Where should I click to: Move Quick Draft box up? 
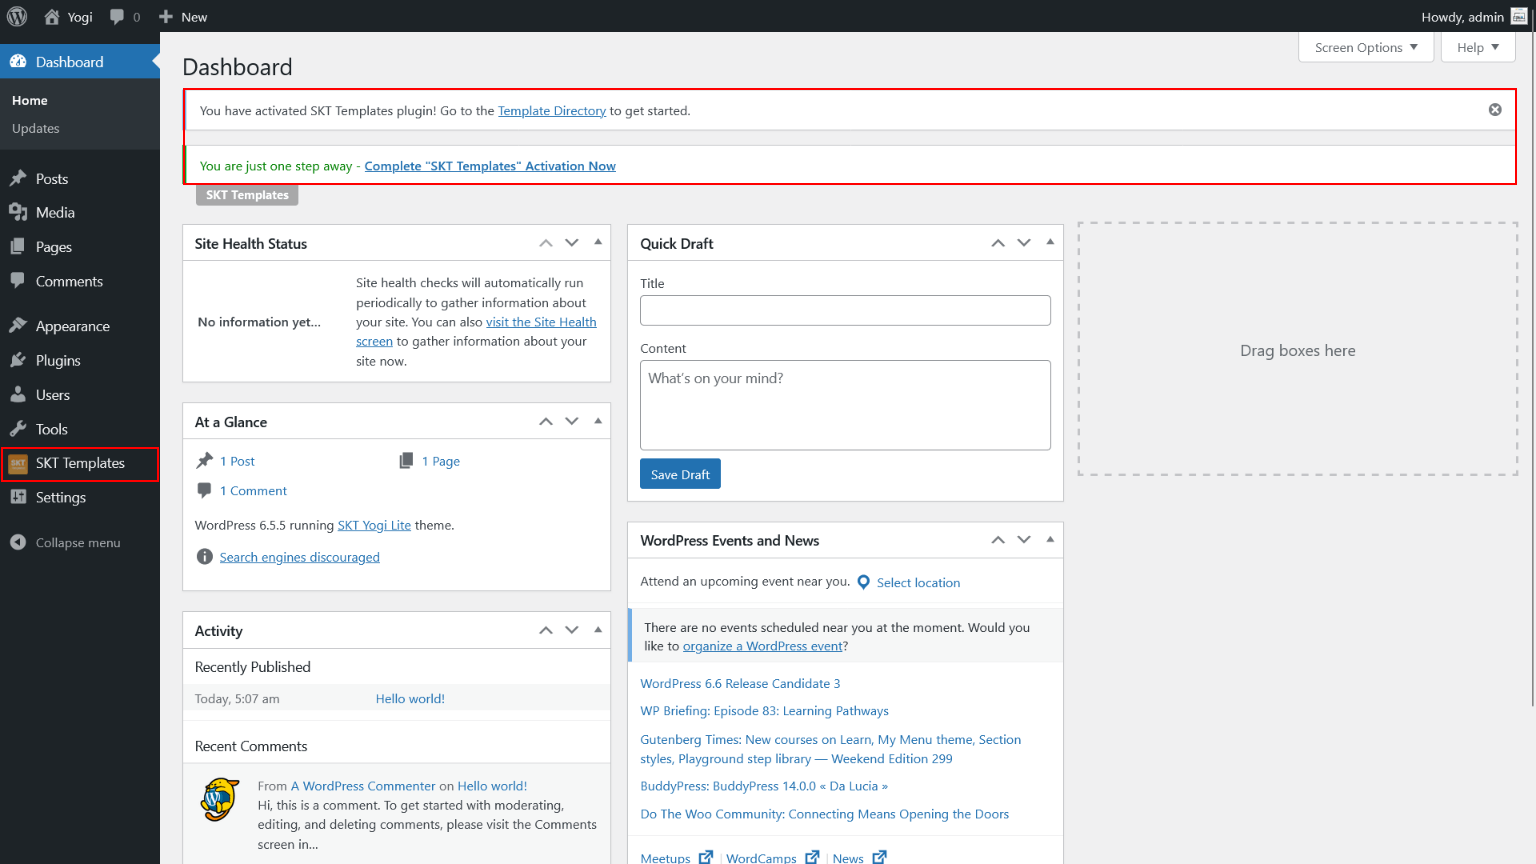point(998,243)
